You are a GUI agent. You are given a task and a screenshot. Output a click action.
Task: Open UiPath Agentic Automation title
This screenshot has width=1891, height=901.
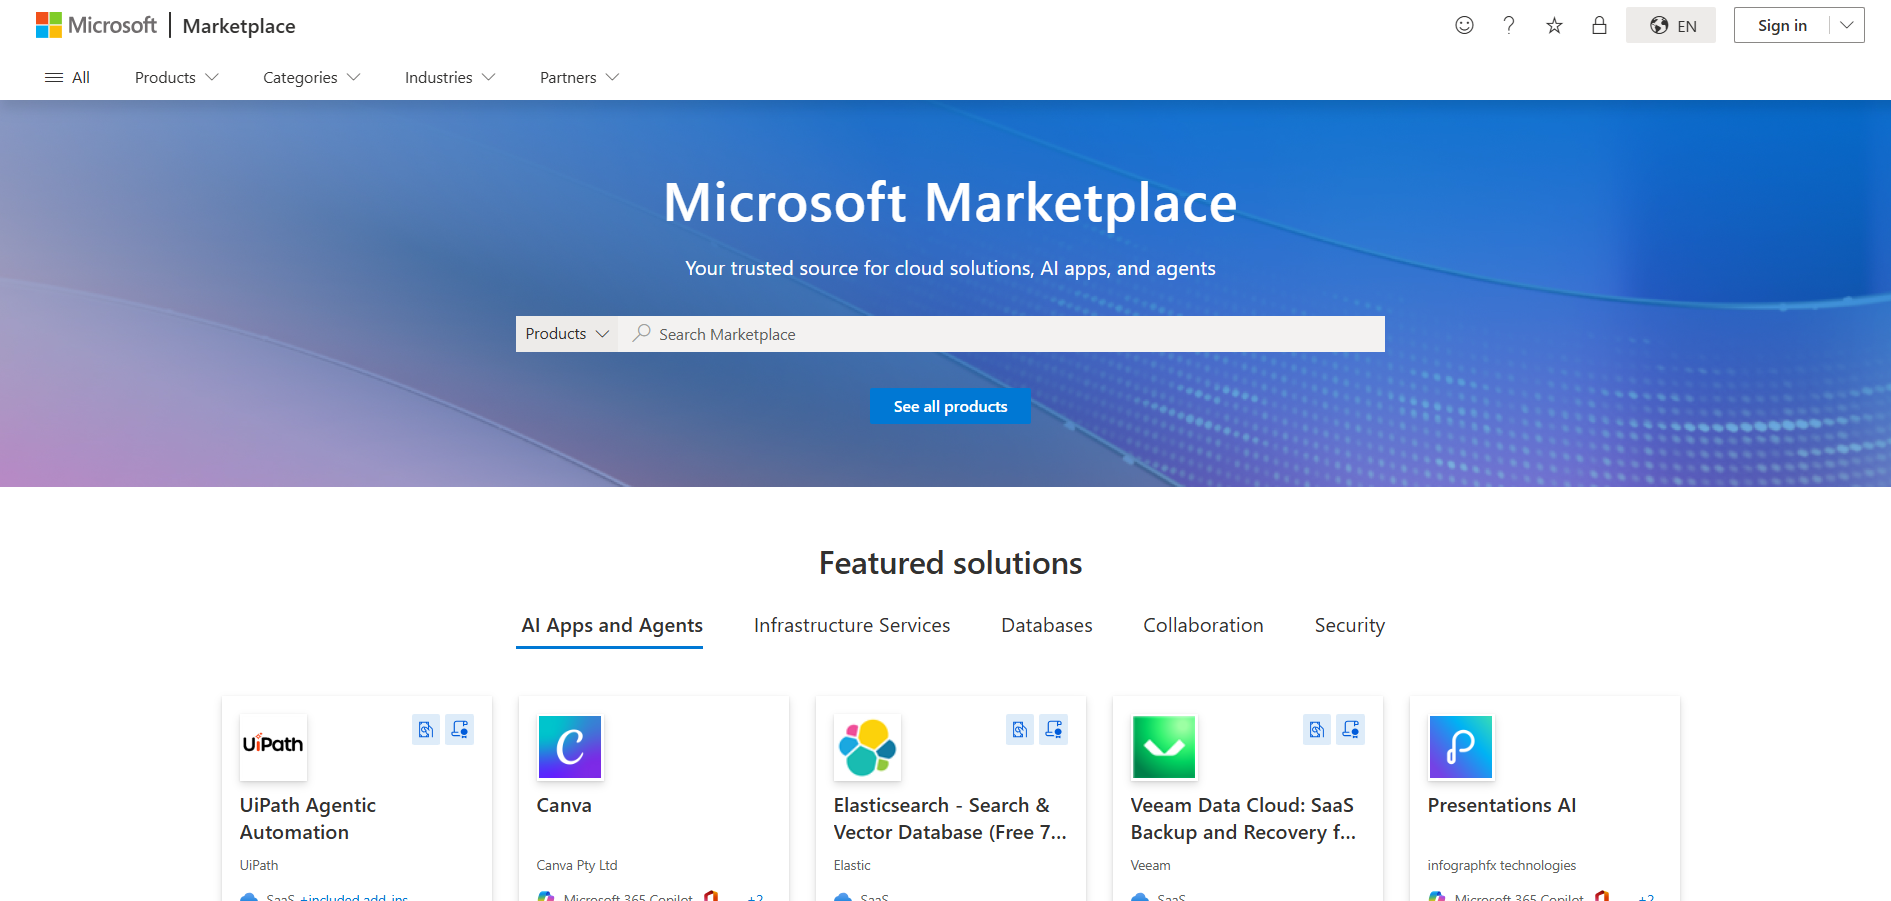(308, 818)
